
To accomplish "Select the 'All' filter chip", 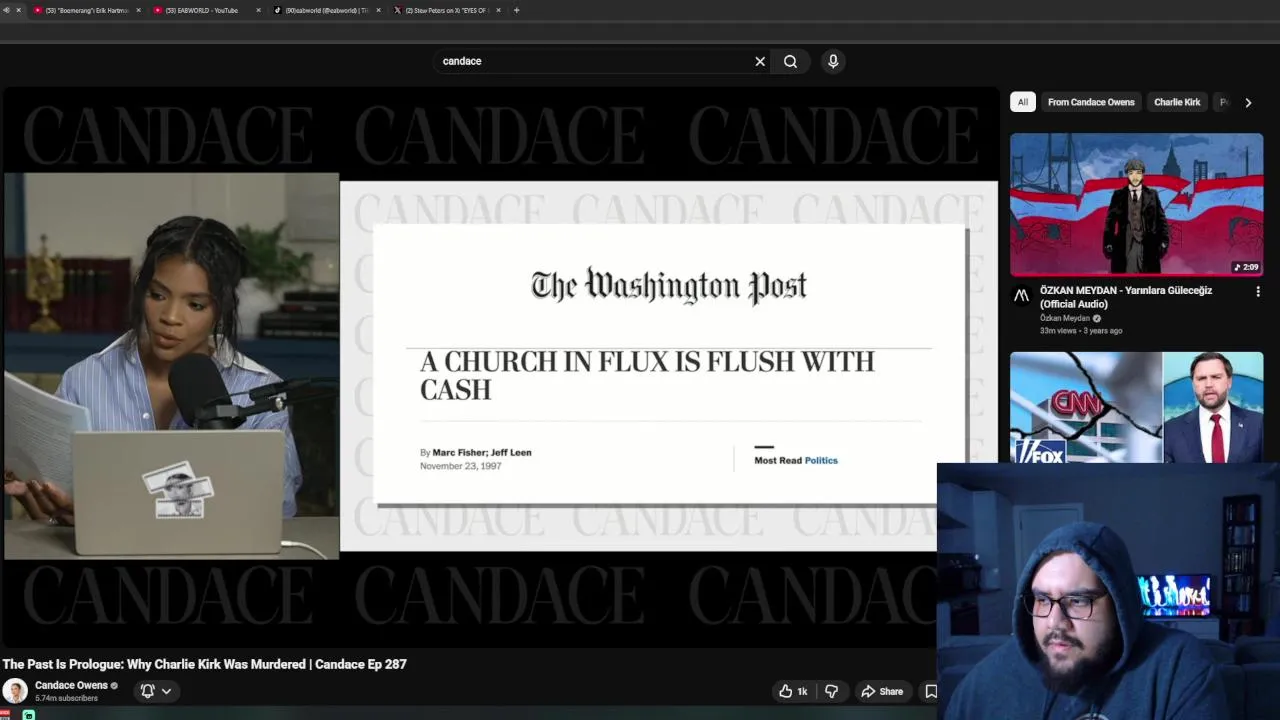I will (x=1022, y=102).
